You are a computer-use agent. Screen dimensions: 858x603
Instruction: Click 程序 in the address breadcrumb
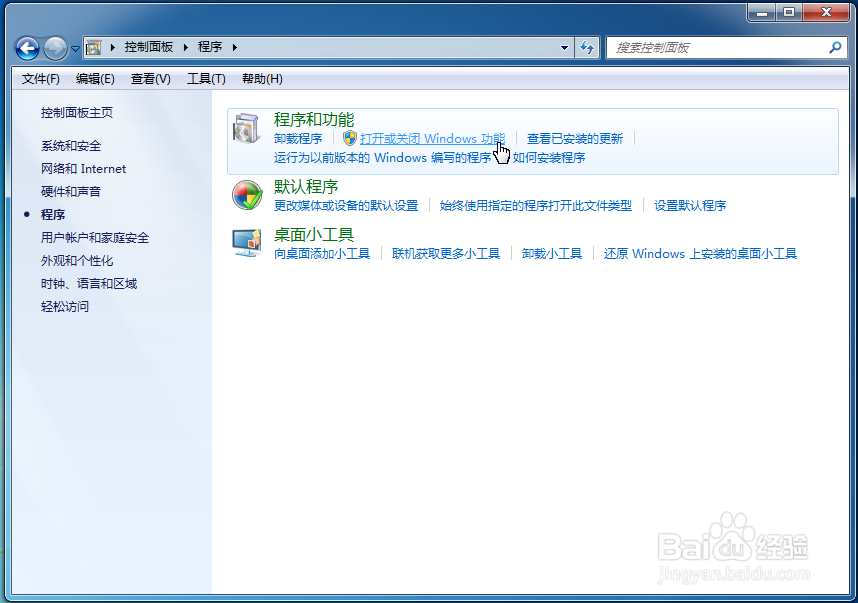tap(210, 47)
